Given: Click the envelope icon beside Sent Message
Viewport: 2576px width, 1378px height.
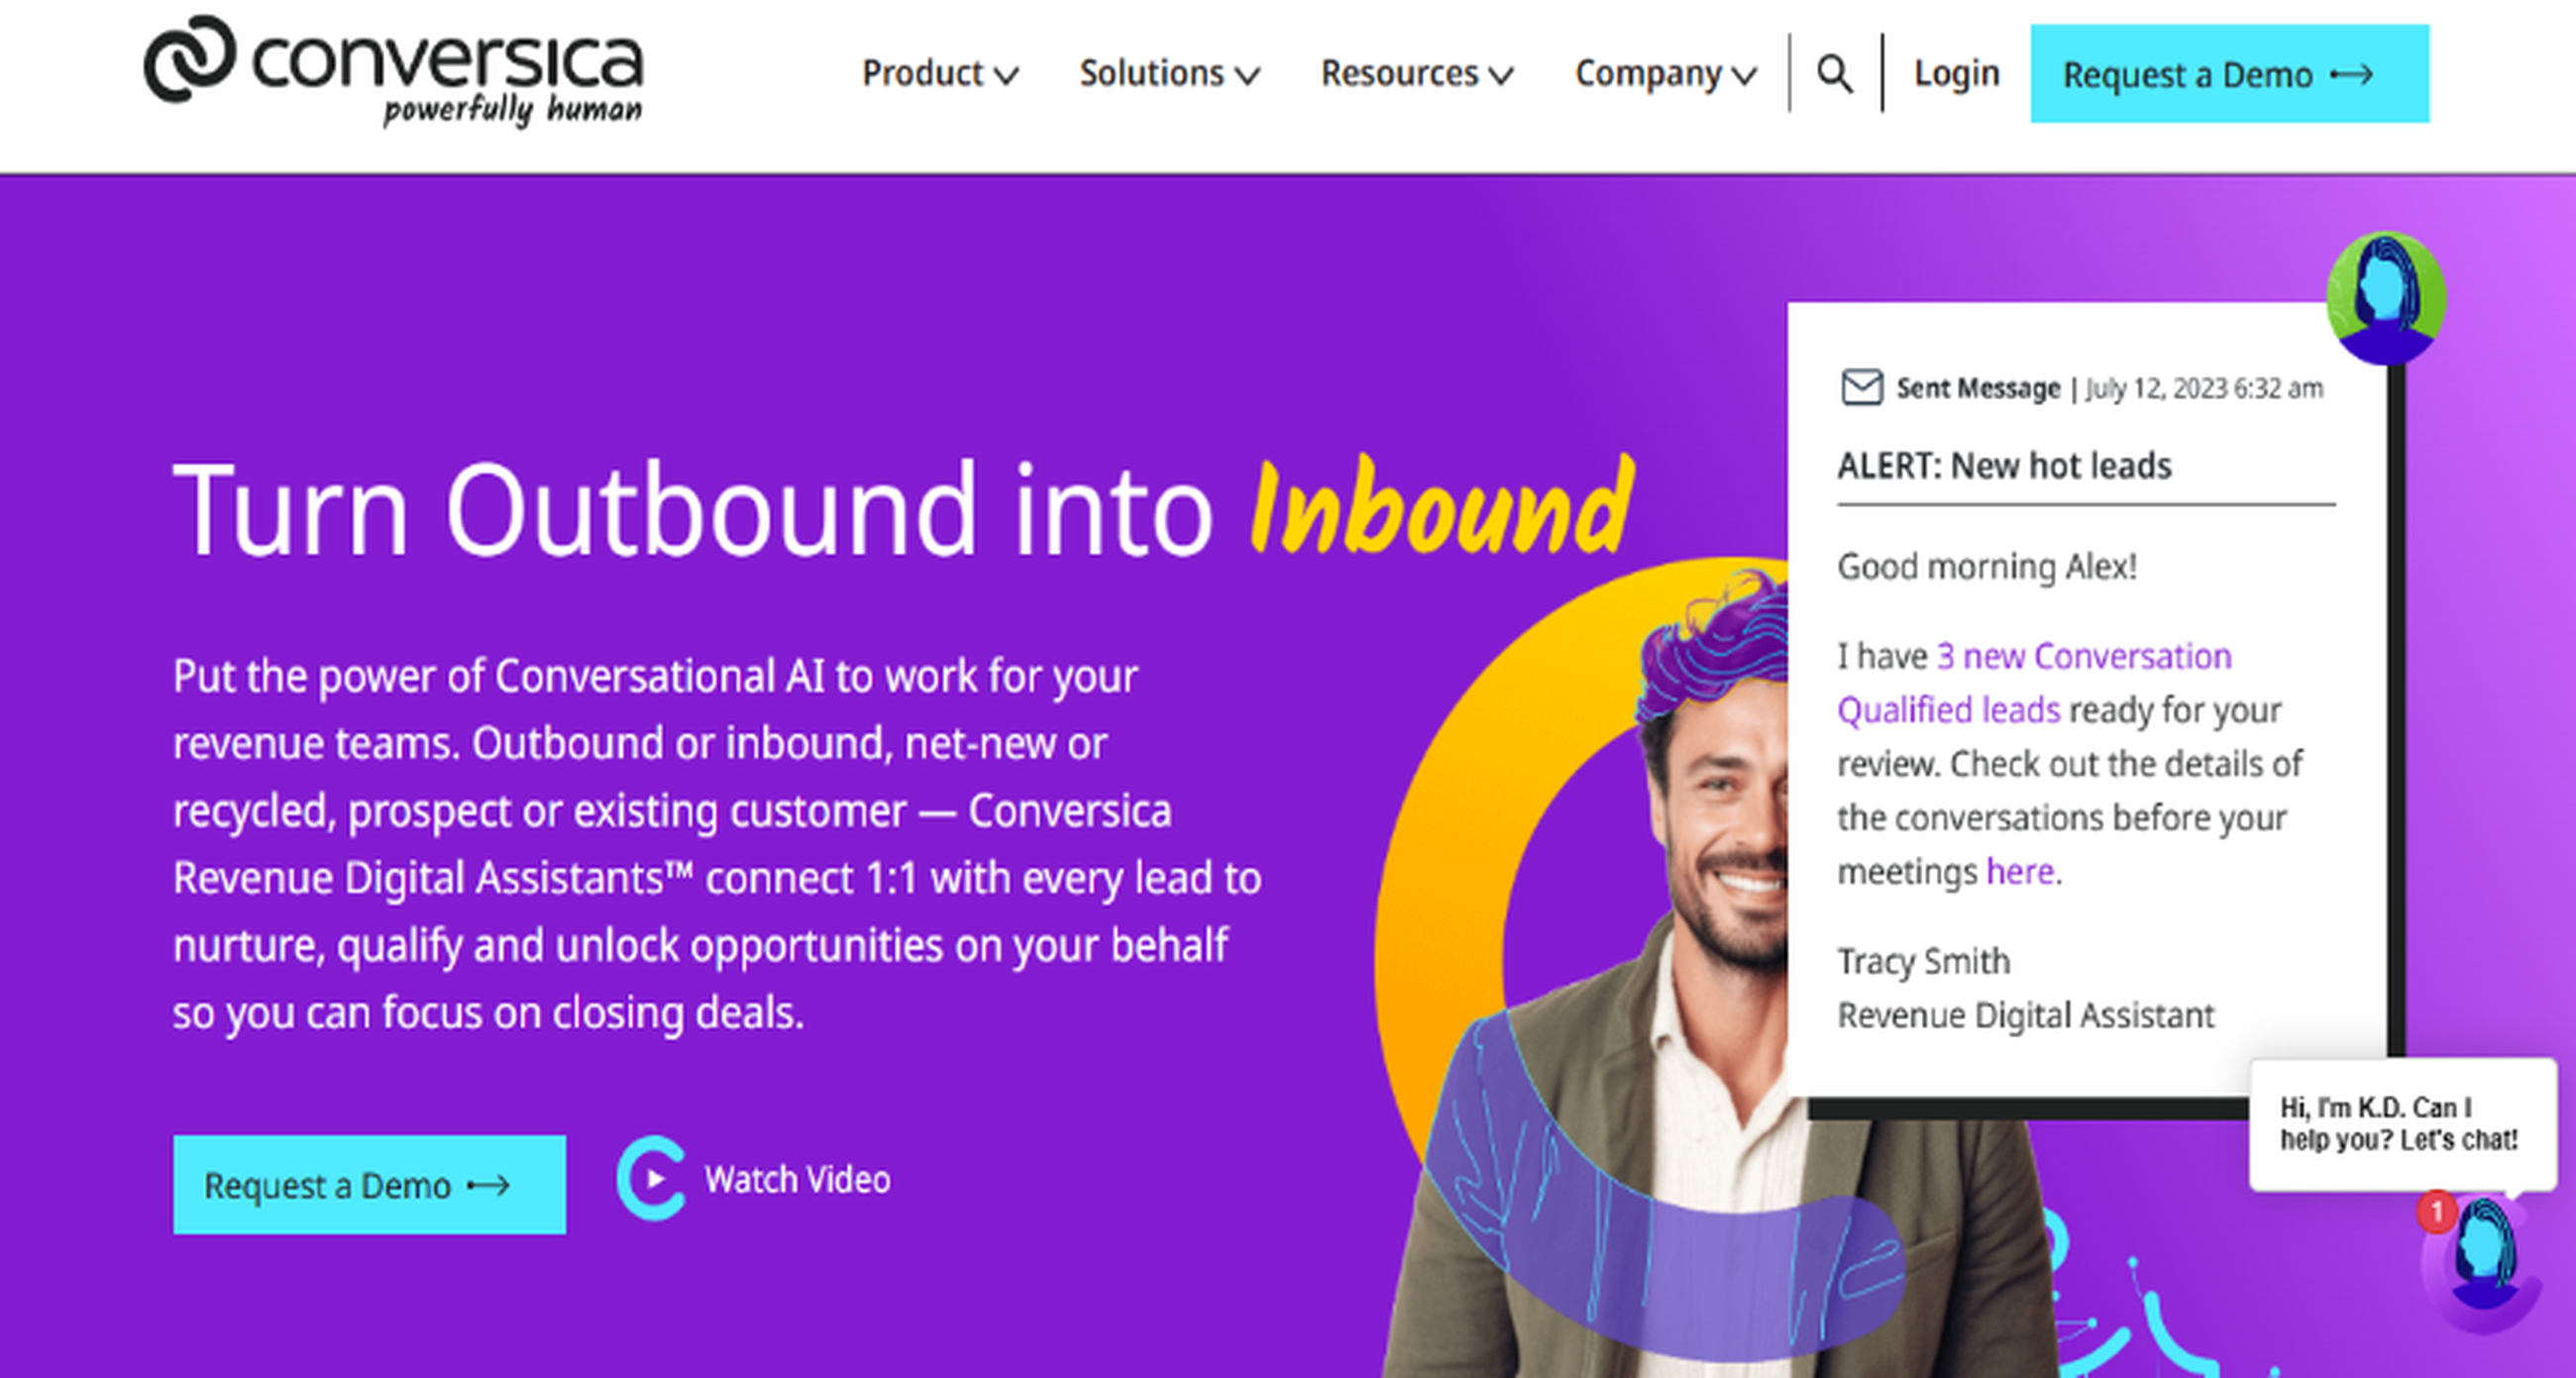Looking at the screenshot, I should pos(1862,387).
